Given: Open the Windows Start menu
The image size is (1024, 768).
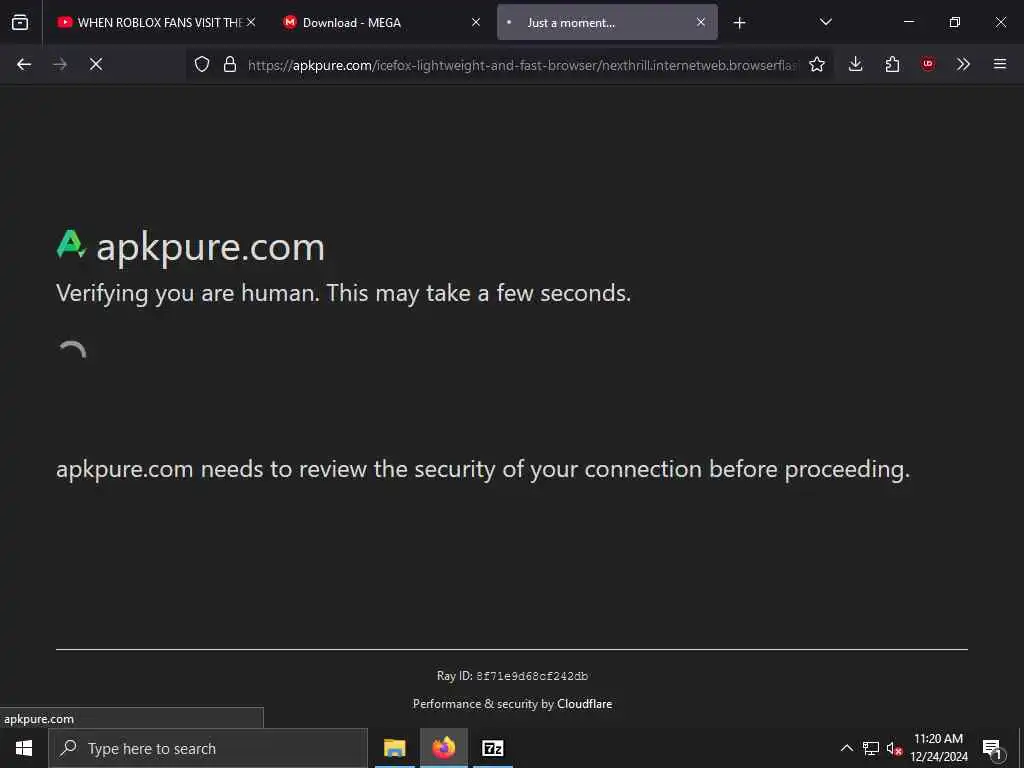Looking at the screenshot, I should (24, 748).
